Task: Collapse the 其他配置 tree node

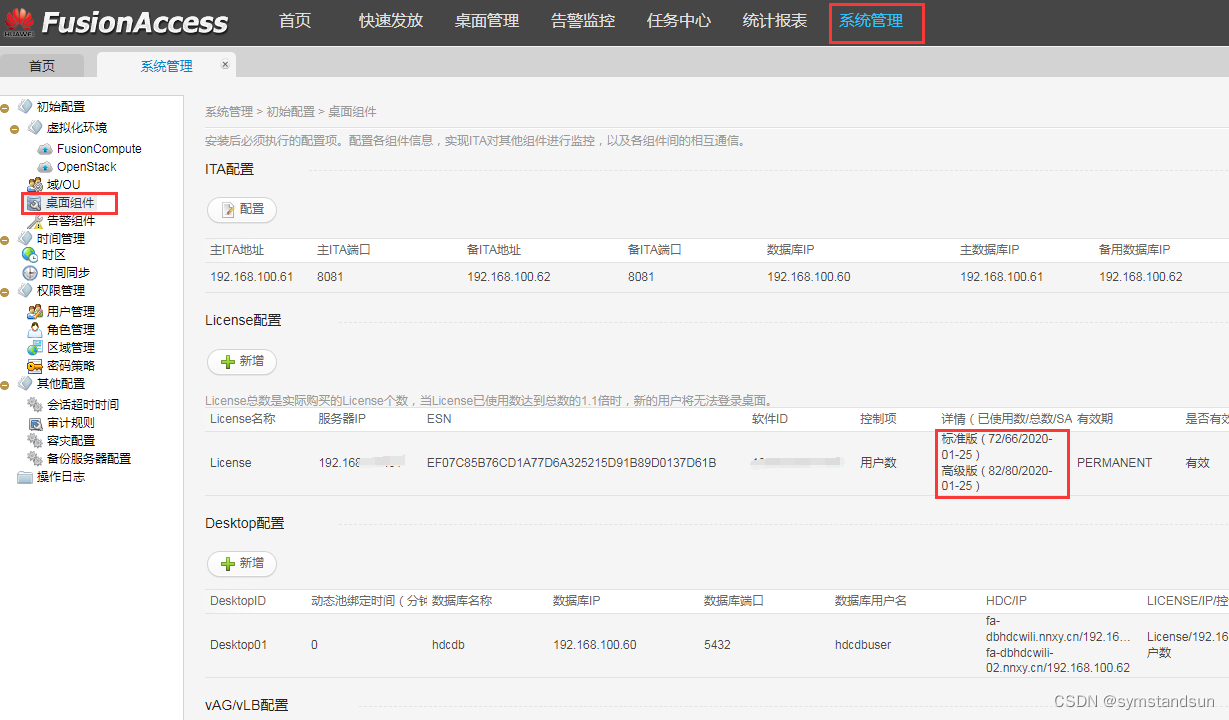Action: pyautogui.click(x=6, y=385)
